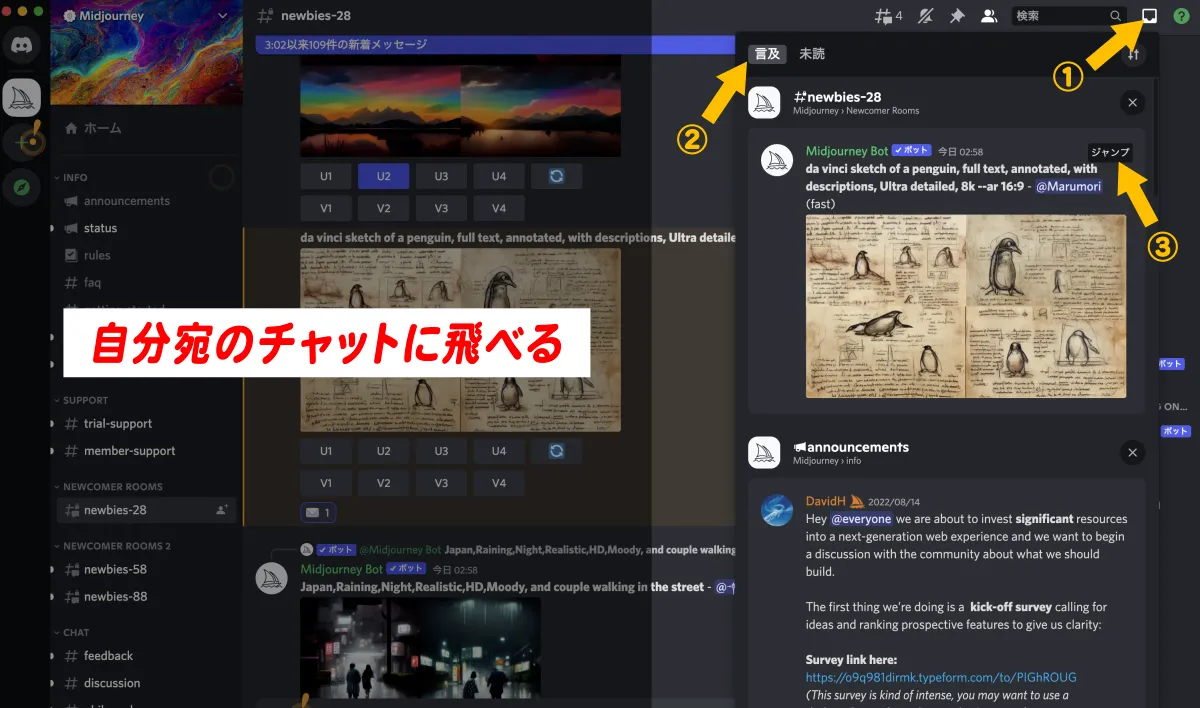The height and width of the screenshot is (708, 1200).
Task: Collapse the CHAT category
Action: coord(75,632)
